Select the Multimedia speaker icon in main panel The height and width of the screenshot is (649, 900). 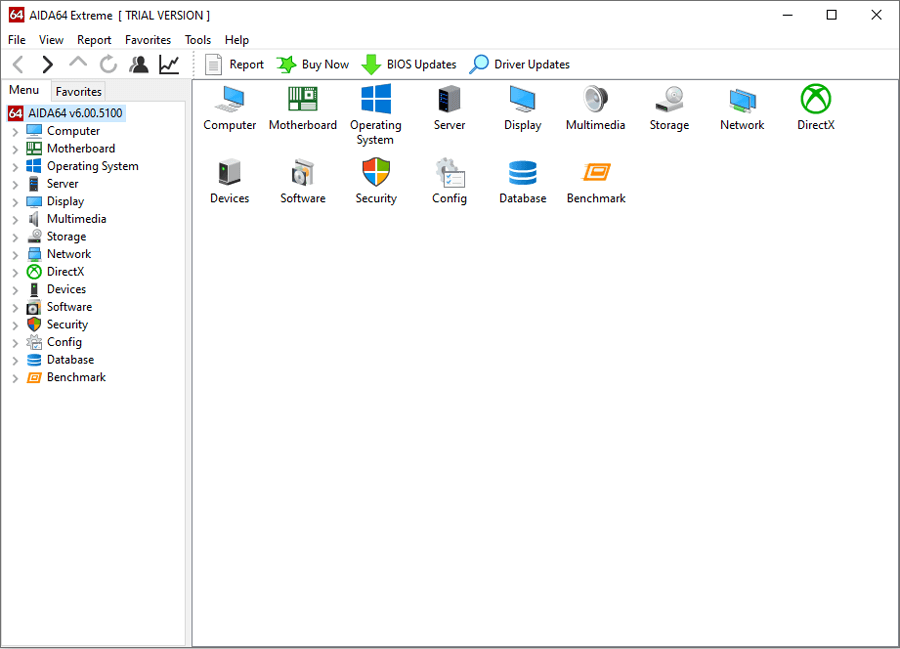595,100
